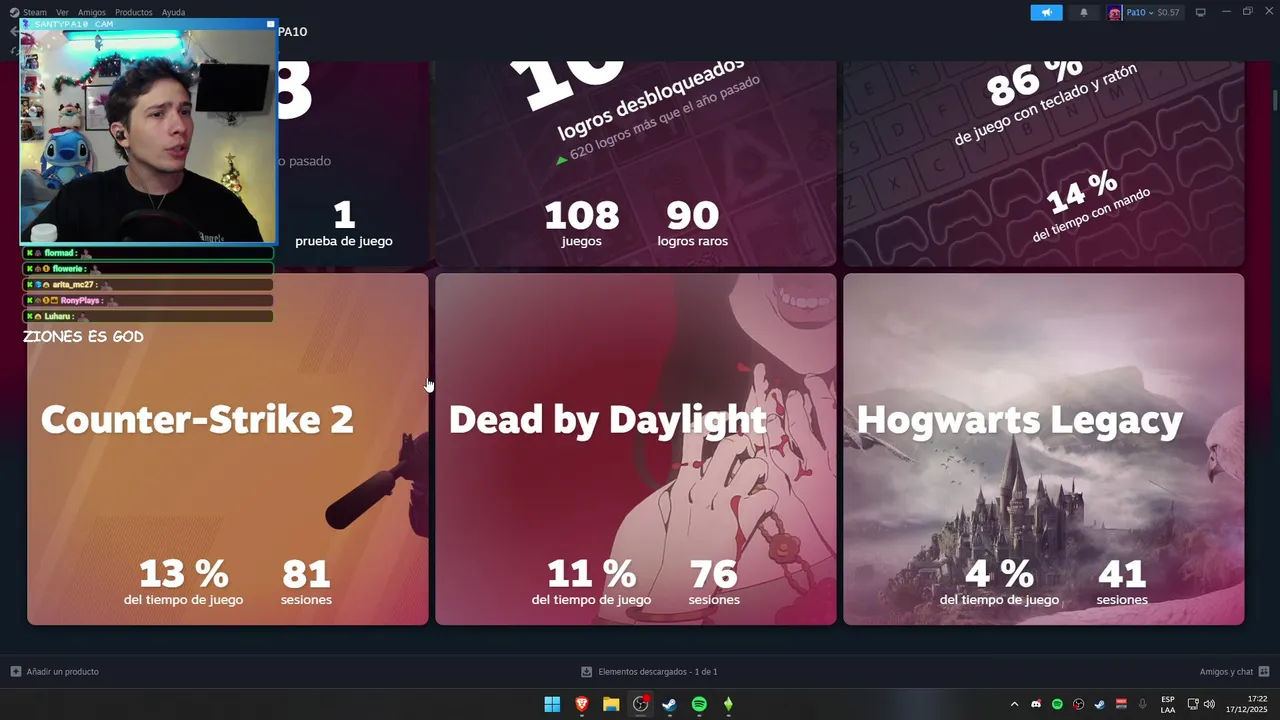Click Counter-Strike 2 '81 sesiones'
This screenshot has height=720, width=1280.
click(x=306, y=582)
